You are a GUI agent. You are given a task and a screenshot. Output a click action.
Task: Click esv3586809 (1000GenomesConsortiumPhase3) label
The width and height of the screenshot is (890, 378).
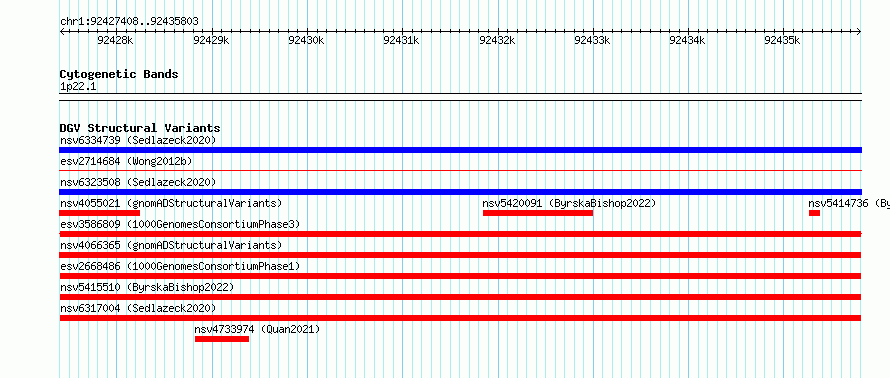pos(180,224)
